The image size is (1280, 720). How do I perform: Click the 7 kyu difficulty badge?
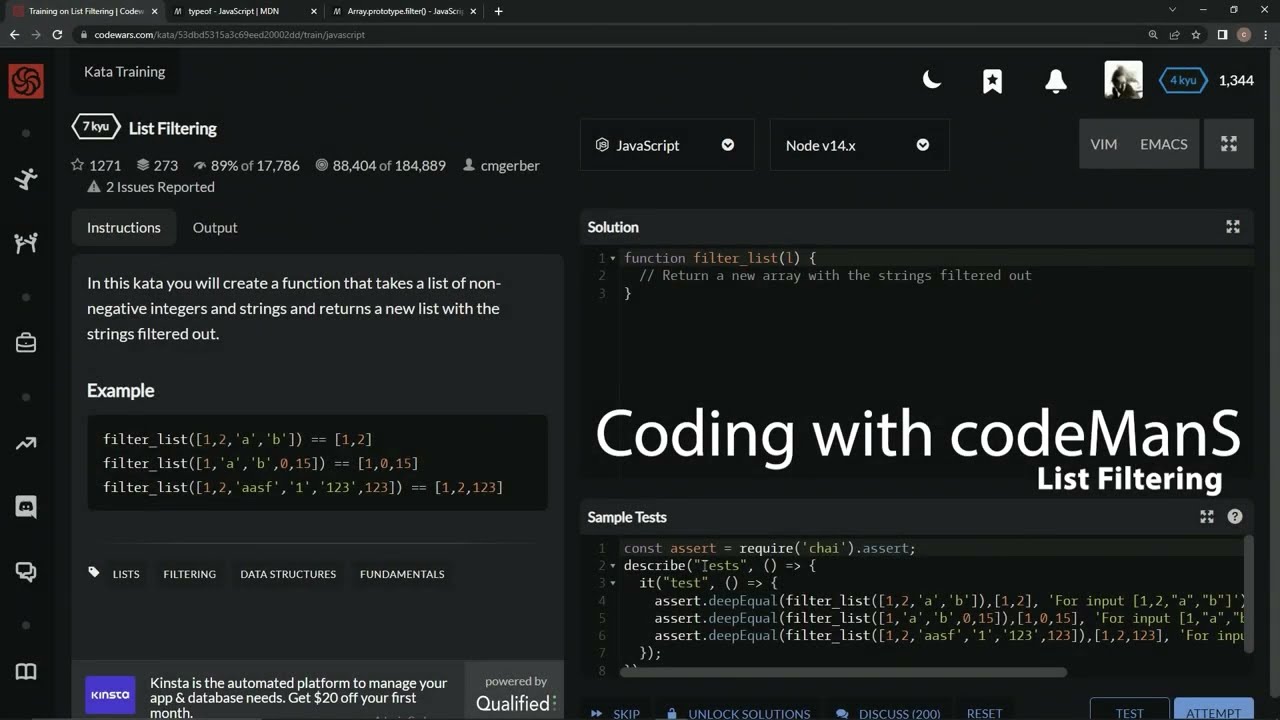(95, 127)
